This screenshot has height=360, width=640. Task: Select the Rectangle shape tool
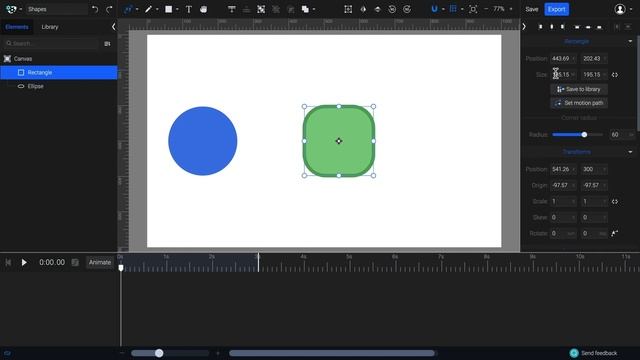(x=168, y=9)
